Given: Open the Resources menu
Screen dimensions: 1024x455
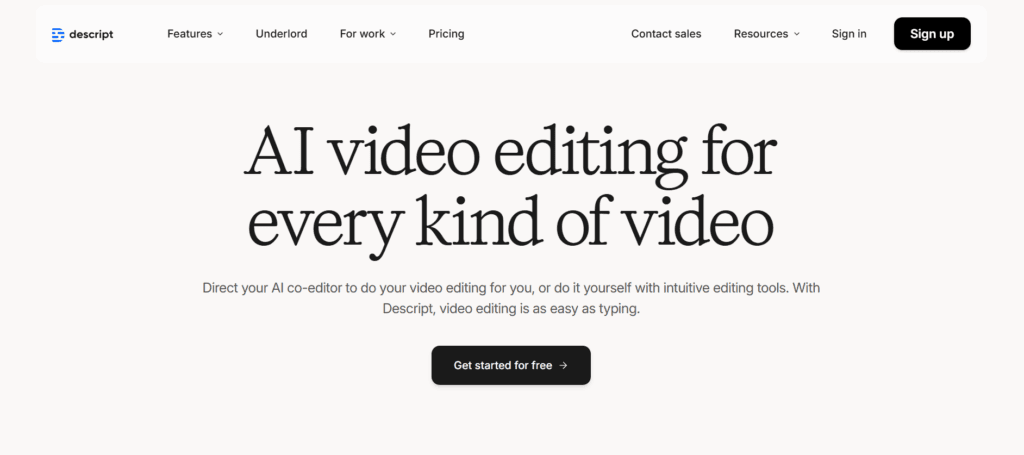Looking at the screenshot, I should tap(761, 34).
